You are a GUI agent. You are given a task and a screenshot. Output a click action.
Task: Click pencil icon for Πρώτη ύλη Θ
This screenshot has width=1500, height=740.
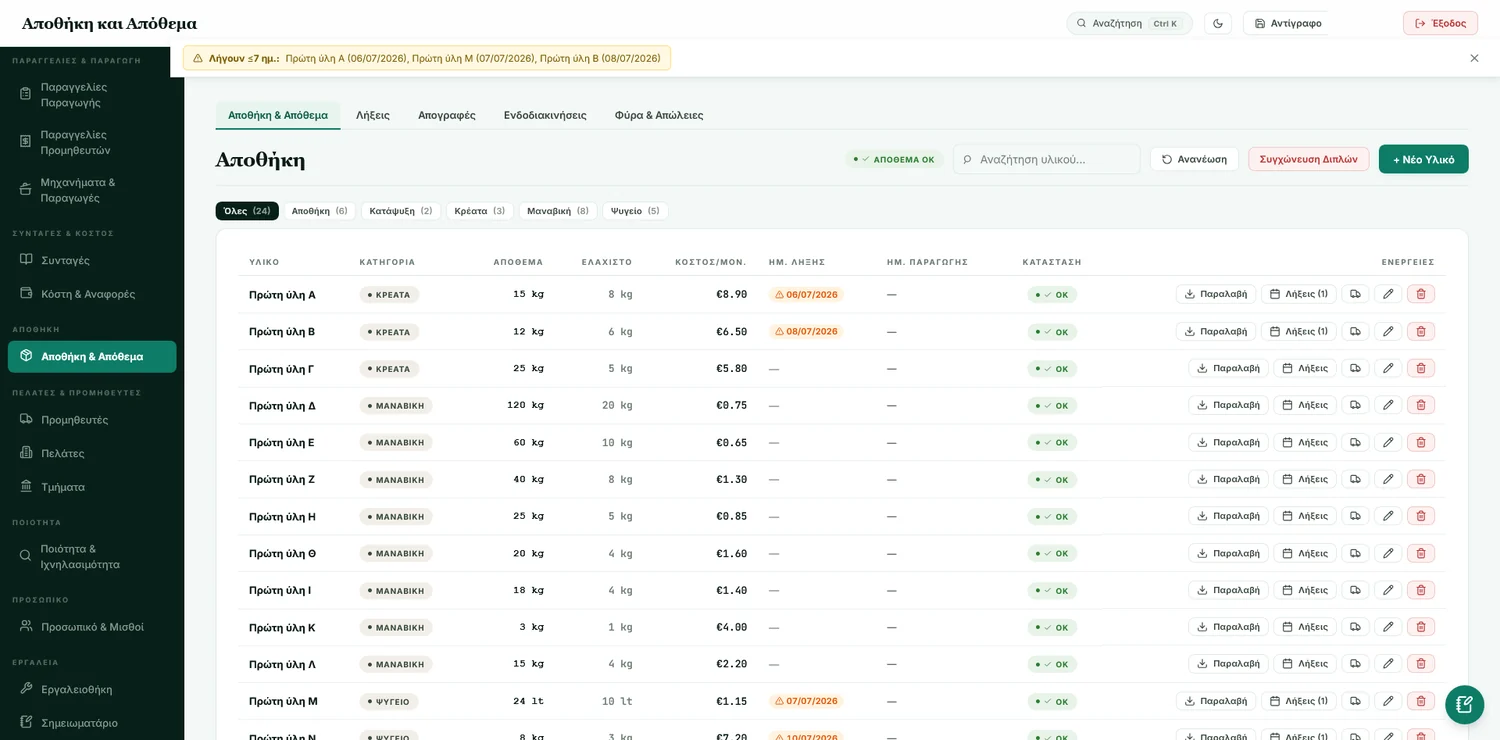(1387, 553)
